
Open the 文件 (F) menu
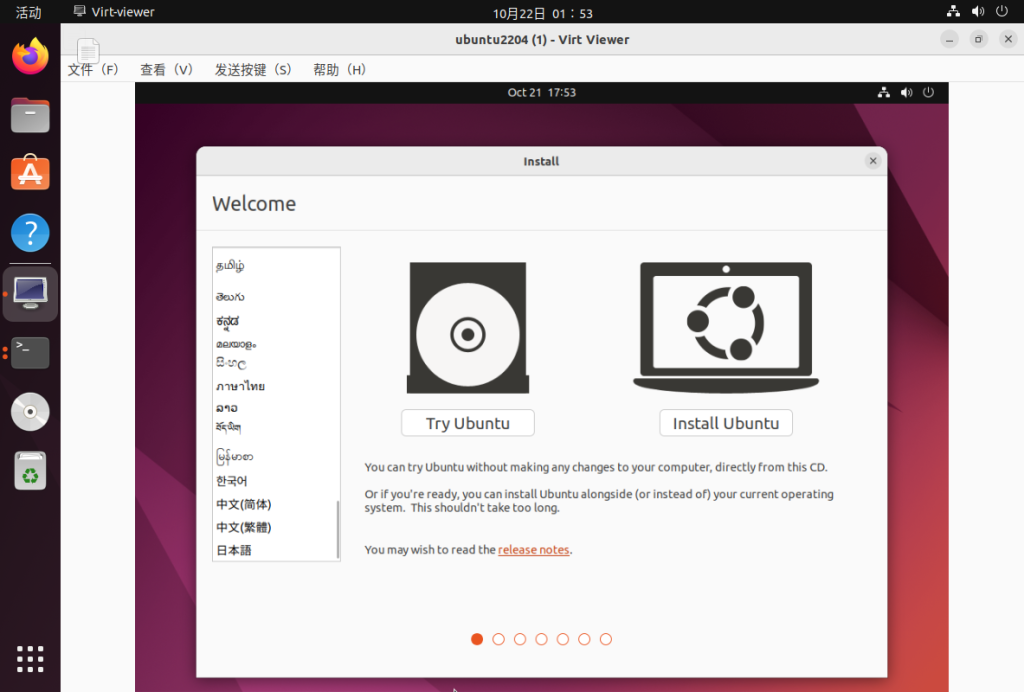(93, 70)
